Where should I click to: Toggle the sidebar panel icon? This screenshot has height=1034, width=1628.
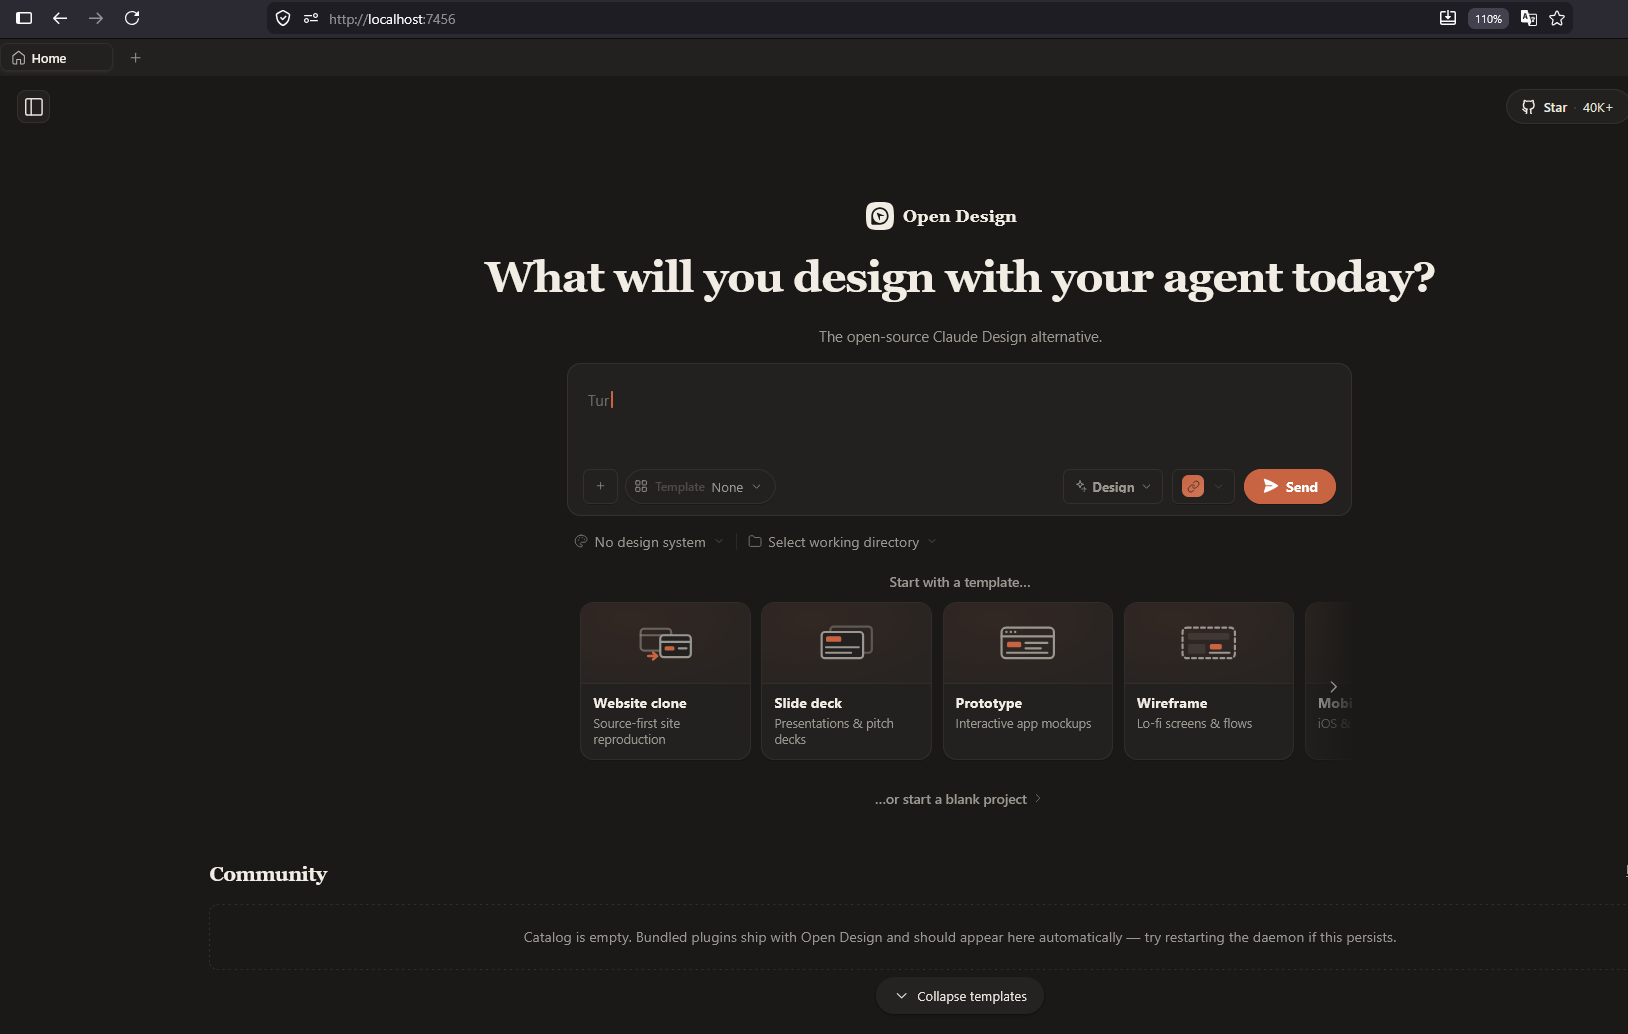tap(34, 107)
